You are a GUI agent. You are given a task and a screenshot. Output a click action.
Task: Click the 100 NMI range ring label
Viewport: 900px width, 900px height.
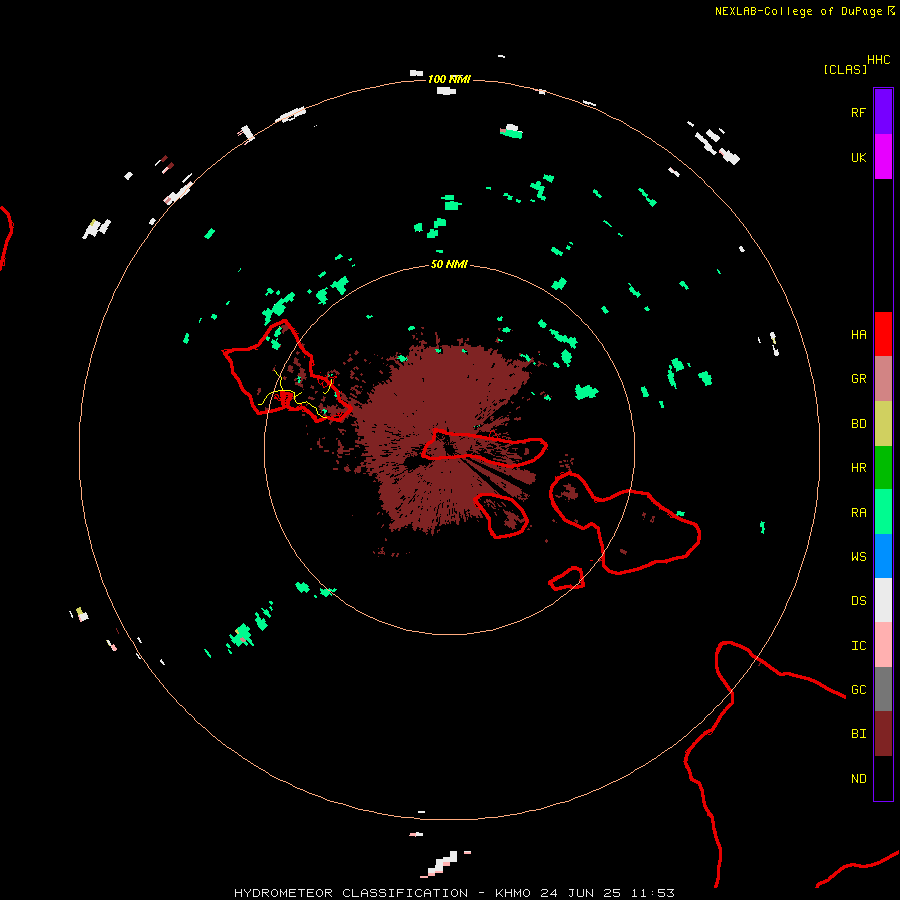[449, 79]
